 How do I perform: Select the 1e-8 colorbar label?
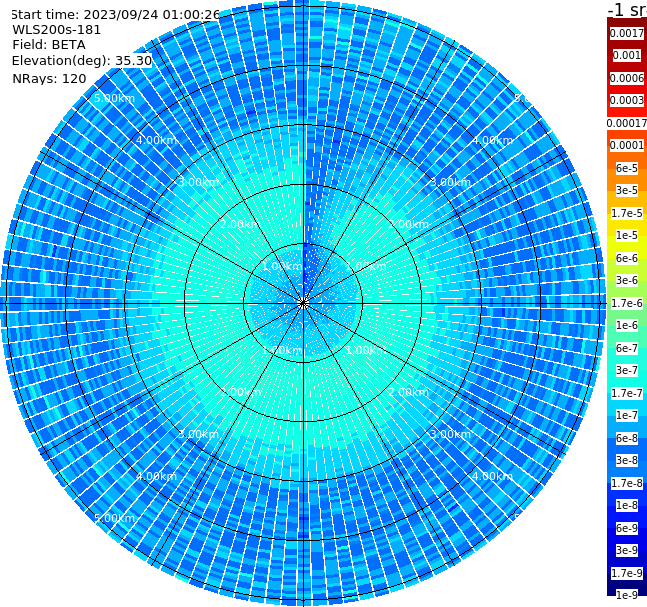[627, 505]
